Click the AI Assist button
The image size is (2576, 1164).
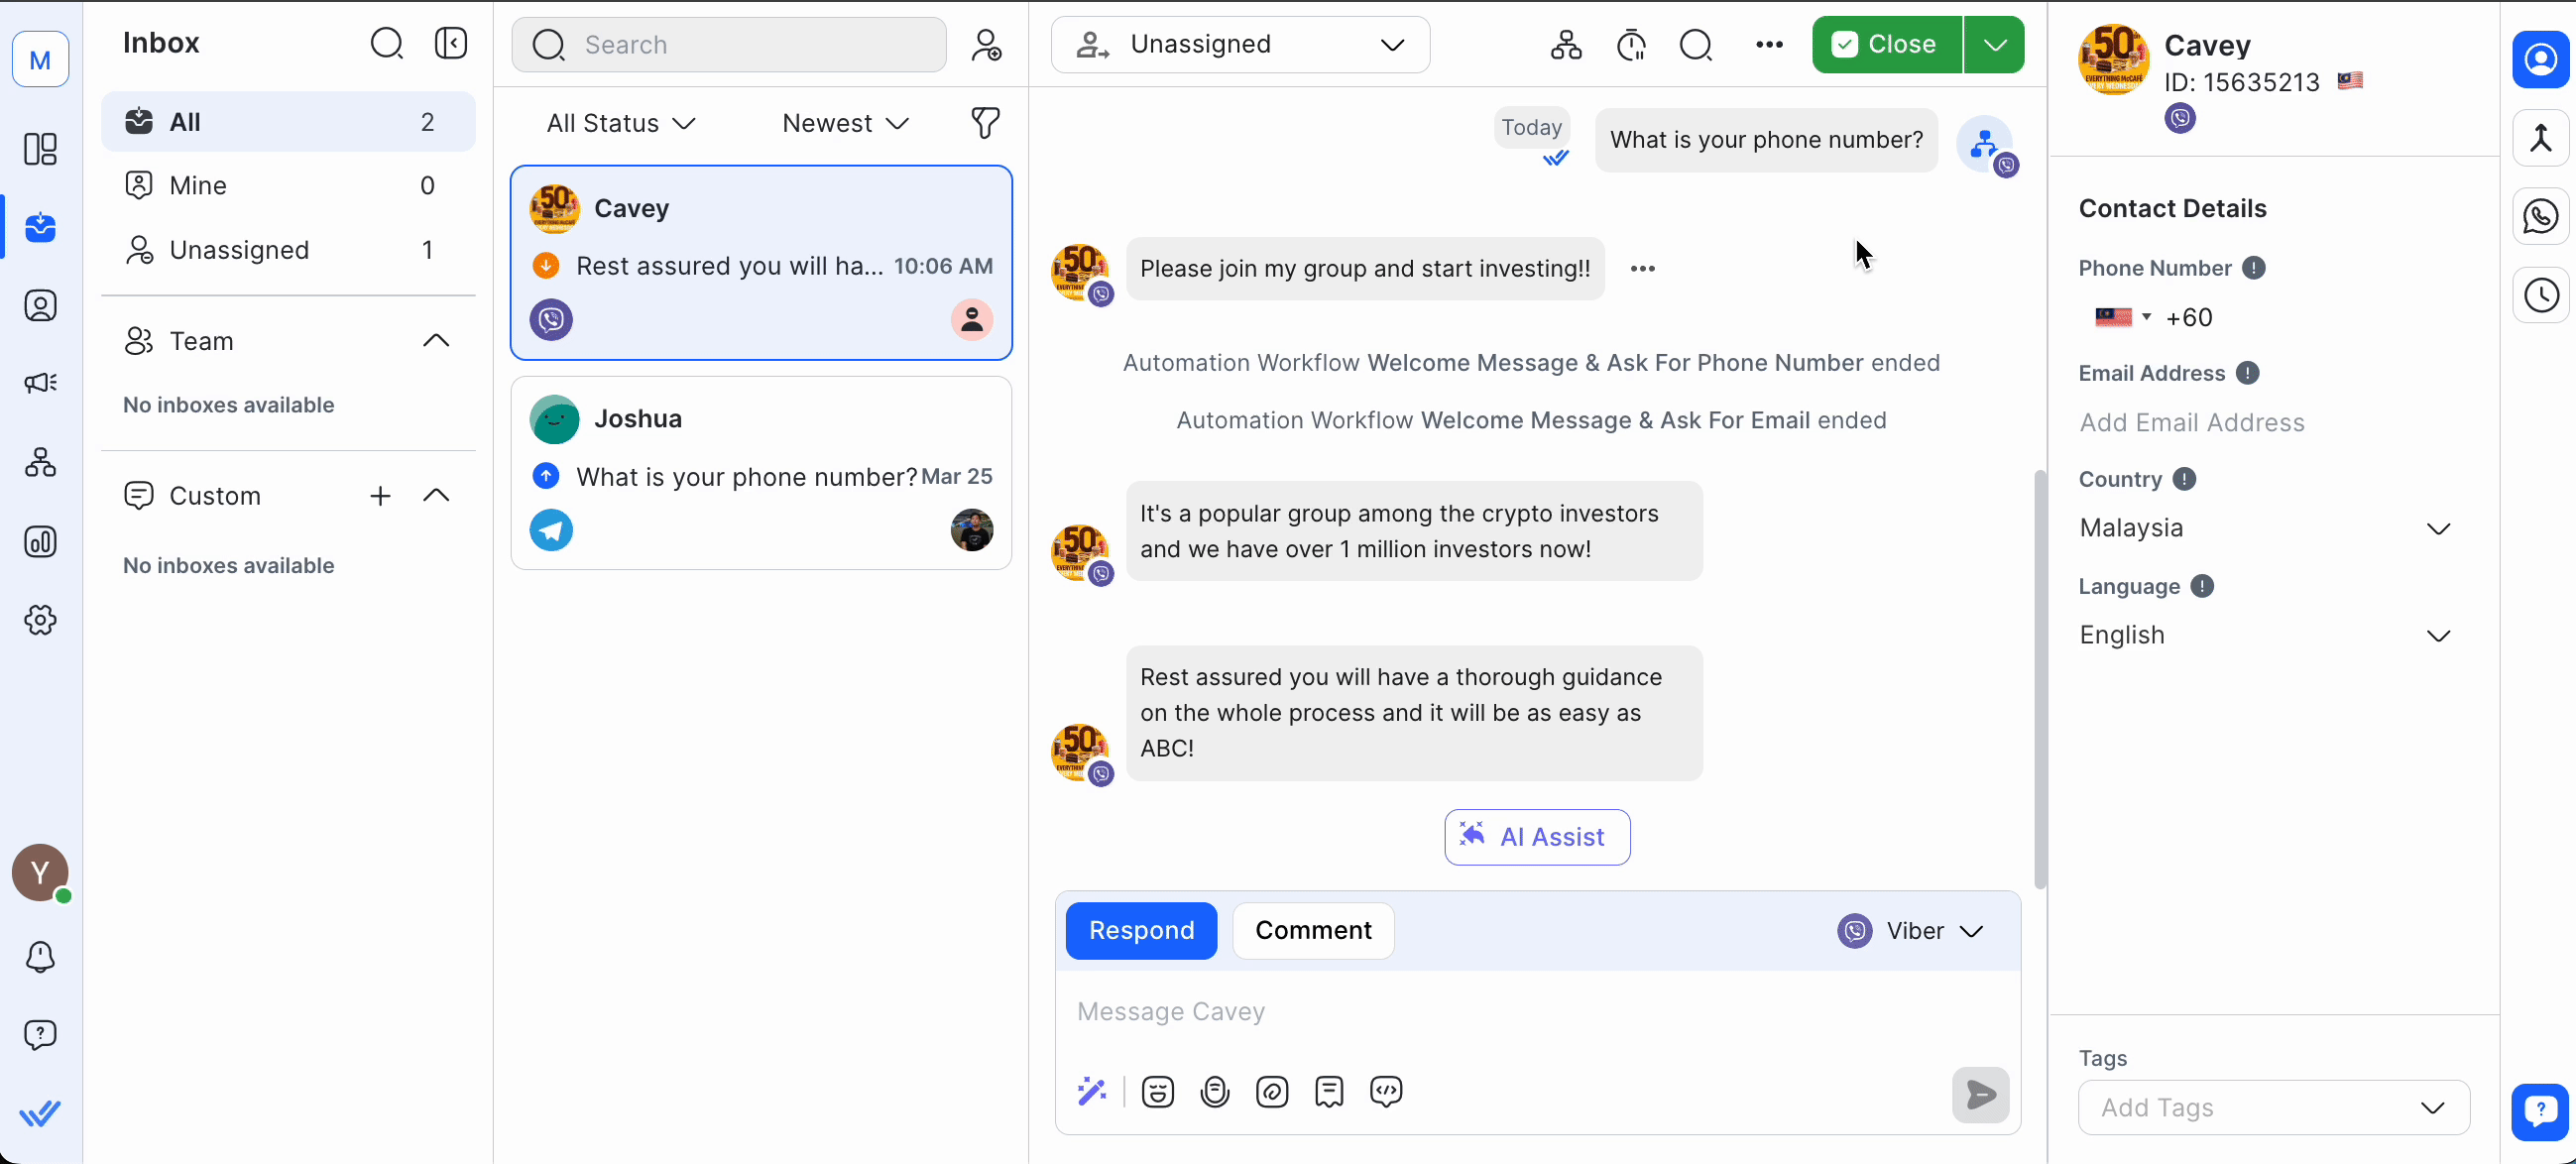(1535, 836)
